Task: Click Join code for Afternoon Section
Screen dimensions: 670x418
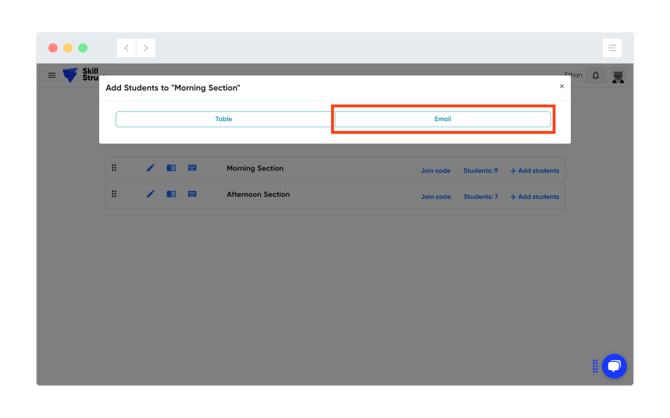Action: (x=435, y=197)
